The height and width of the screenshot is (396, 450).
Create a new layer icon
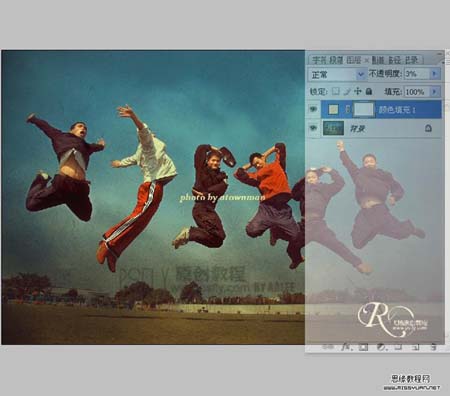pos(415,347)
